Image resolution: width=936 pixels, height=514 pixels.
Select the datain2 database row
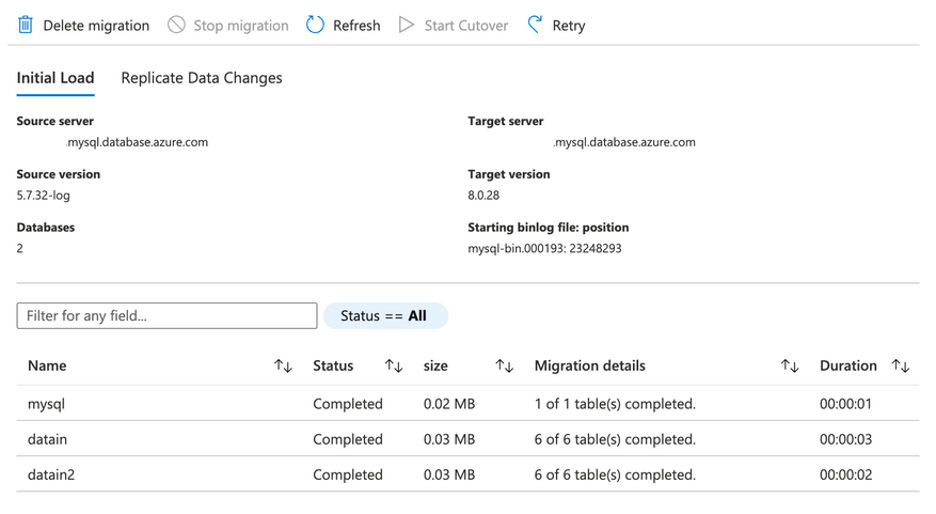click(x=51, y=474)
